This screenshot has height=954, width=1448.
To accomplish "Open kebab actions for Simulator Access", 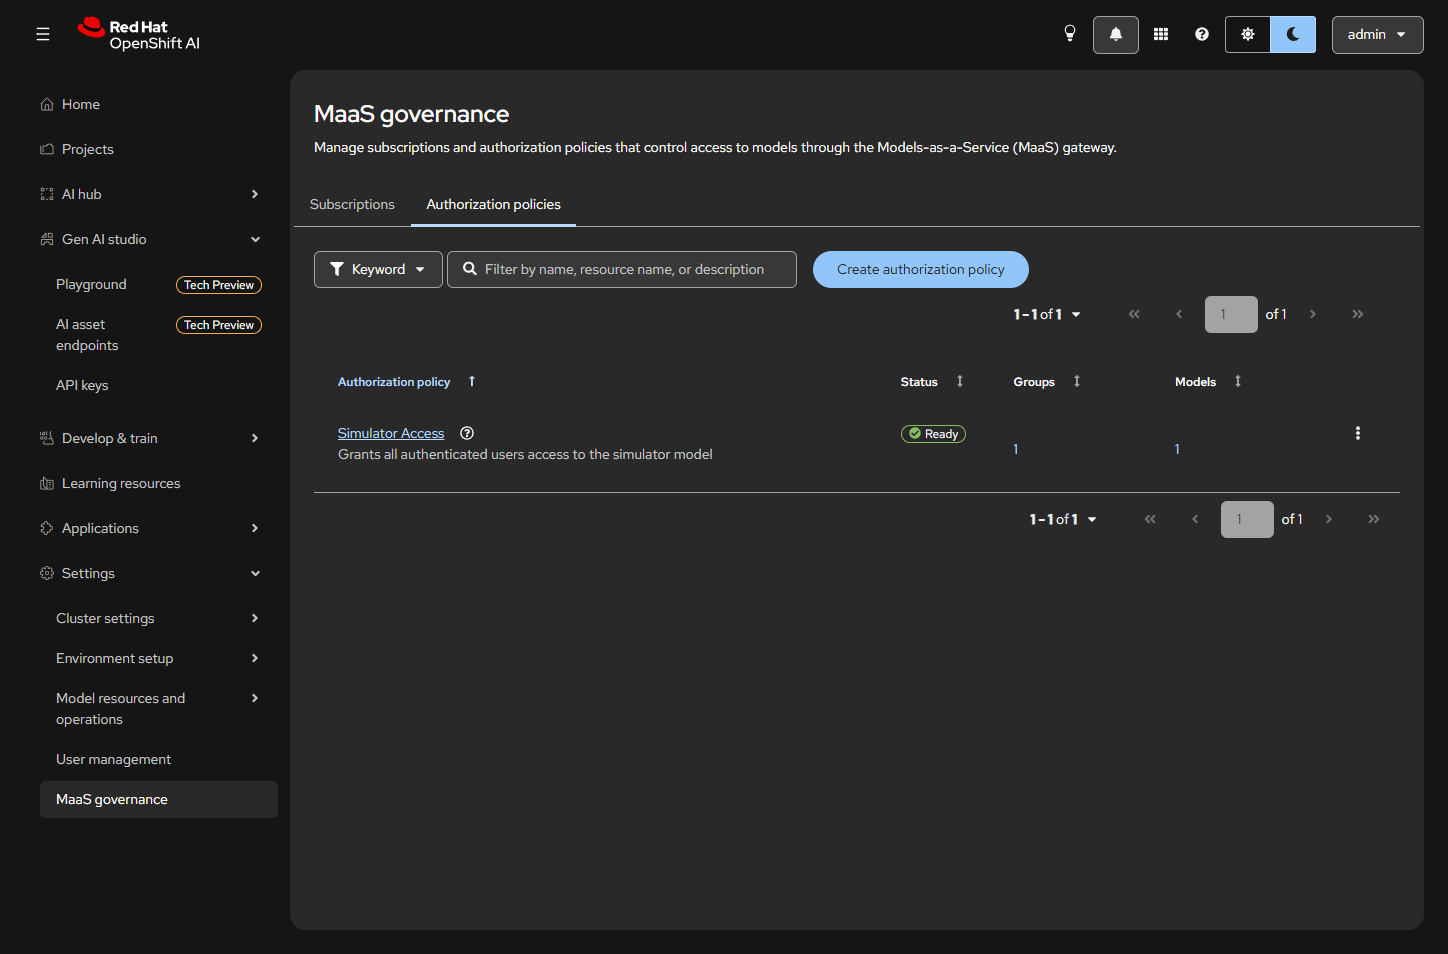I will (1357, 433).
